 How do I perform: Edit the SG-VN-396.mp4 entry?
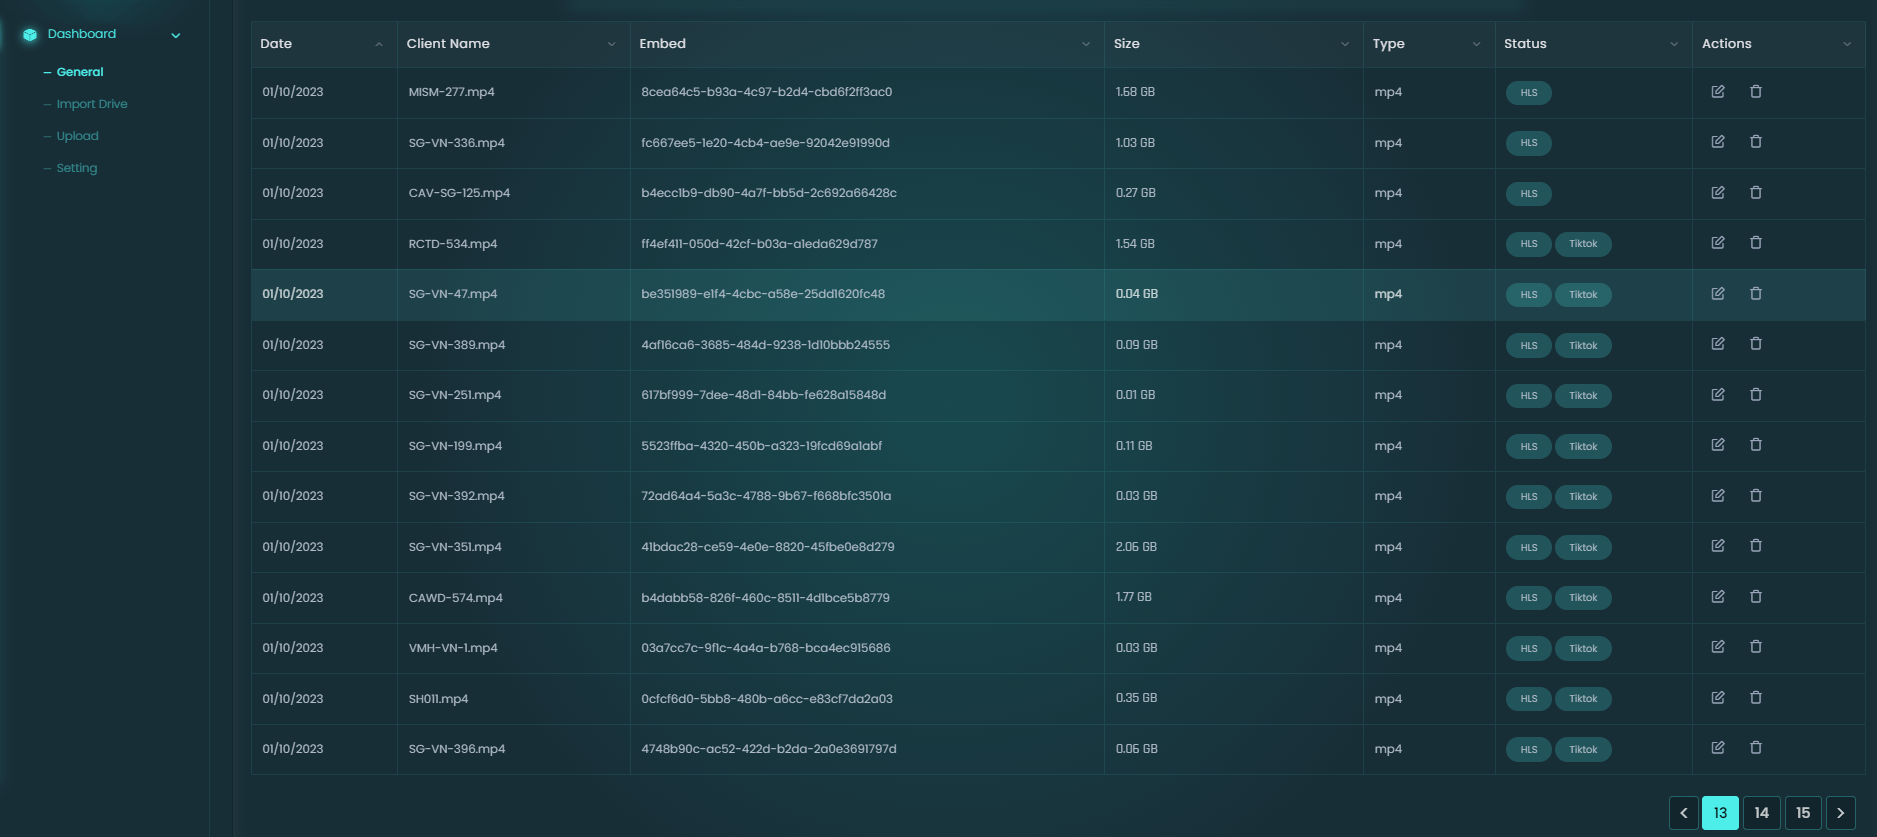point(1718,748)
